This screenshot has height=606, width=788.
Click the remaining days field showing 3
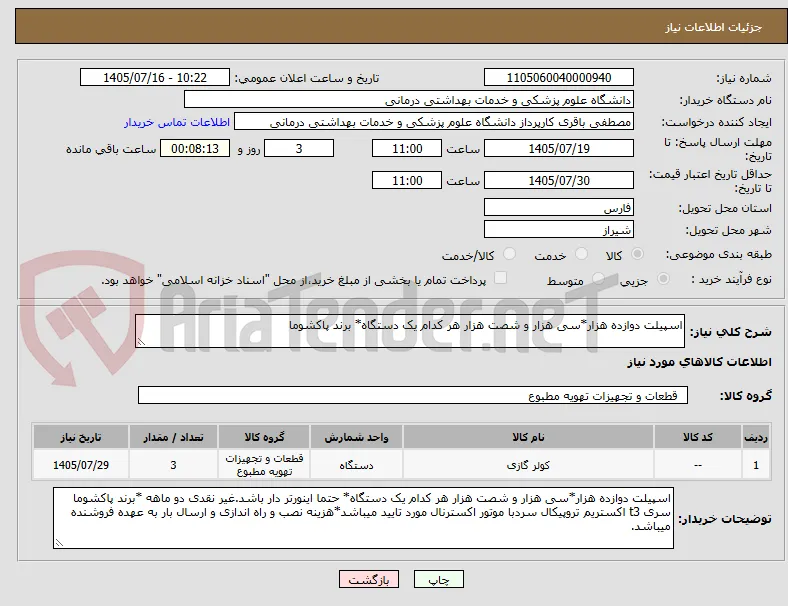click(299, 148)
